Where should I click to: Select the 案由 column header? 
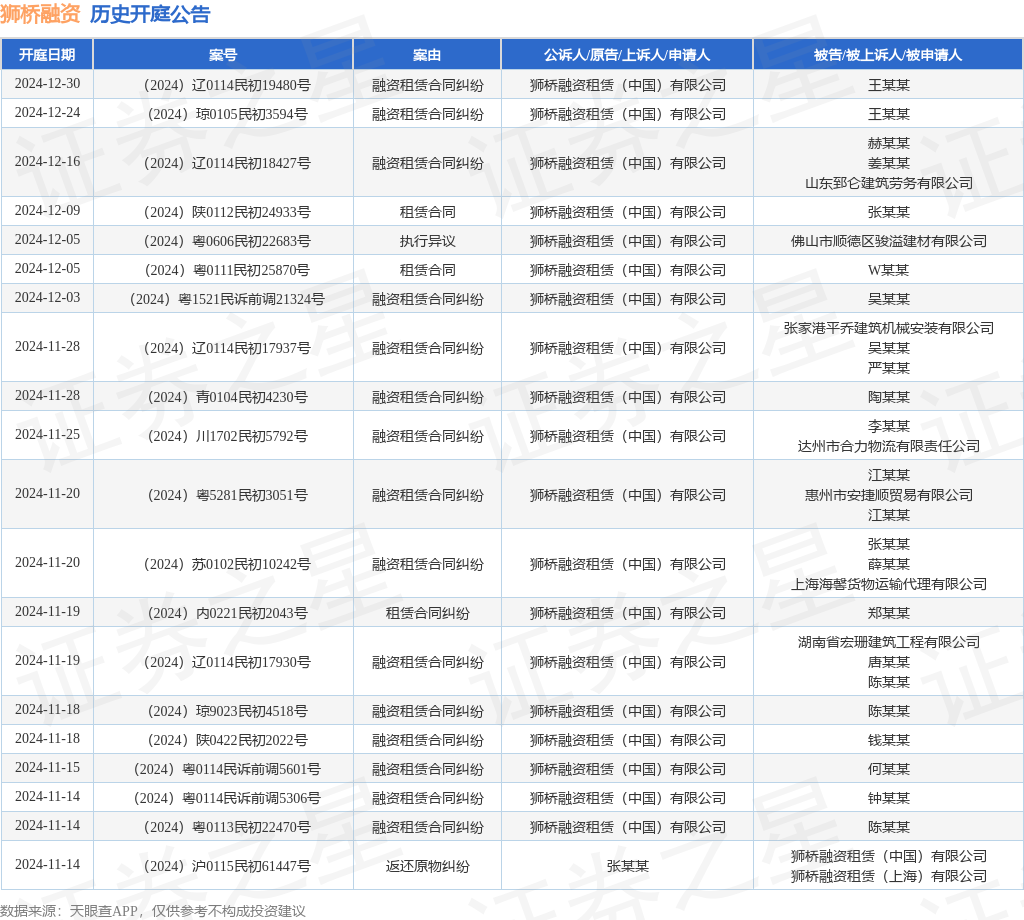427,55
